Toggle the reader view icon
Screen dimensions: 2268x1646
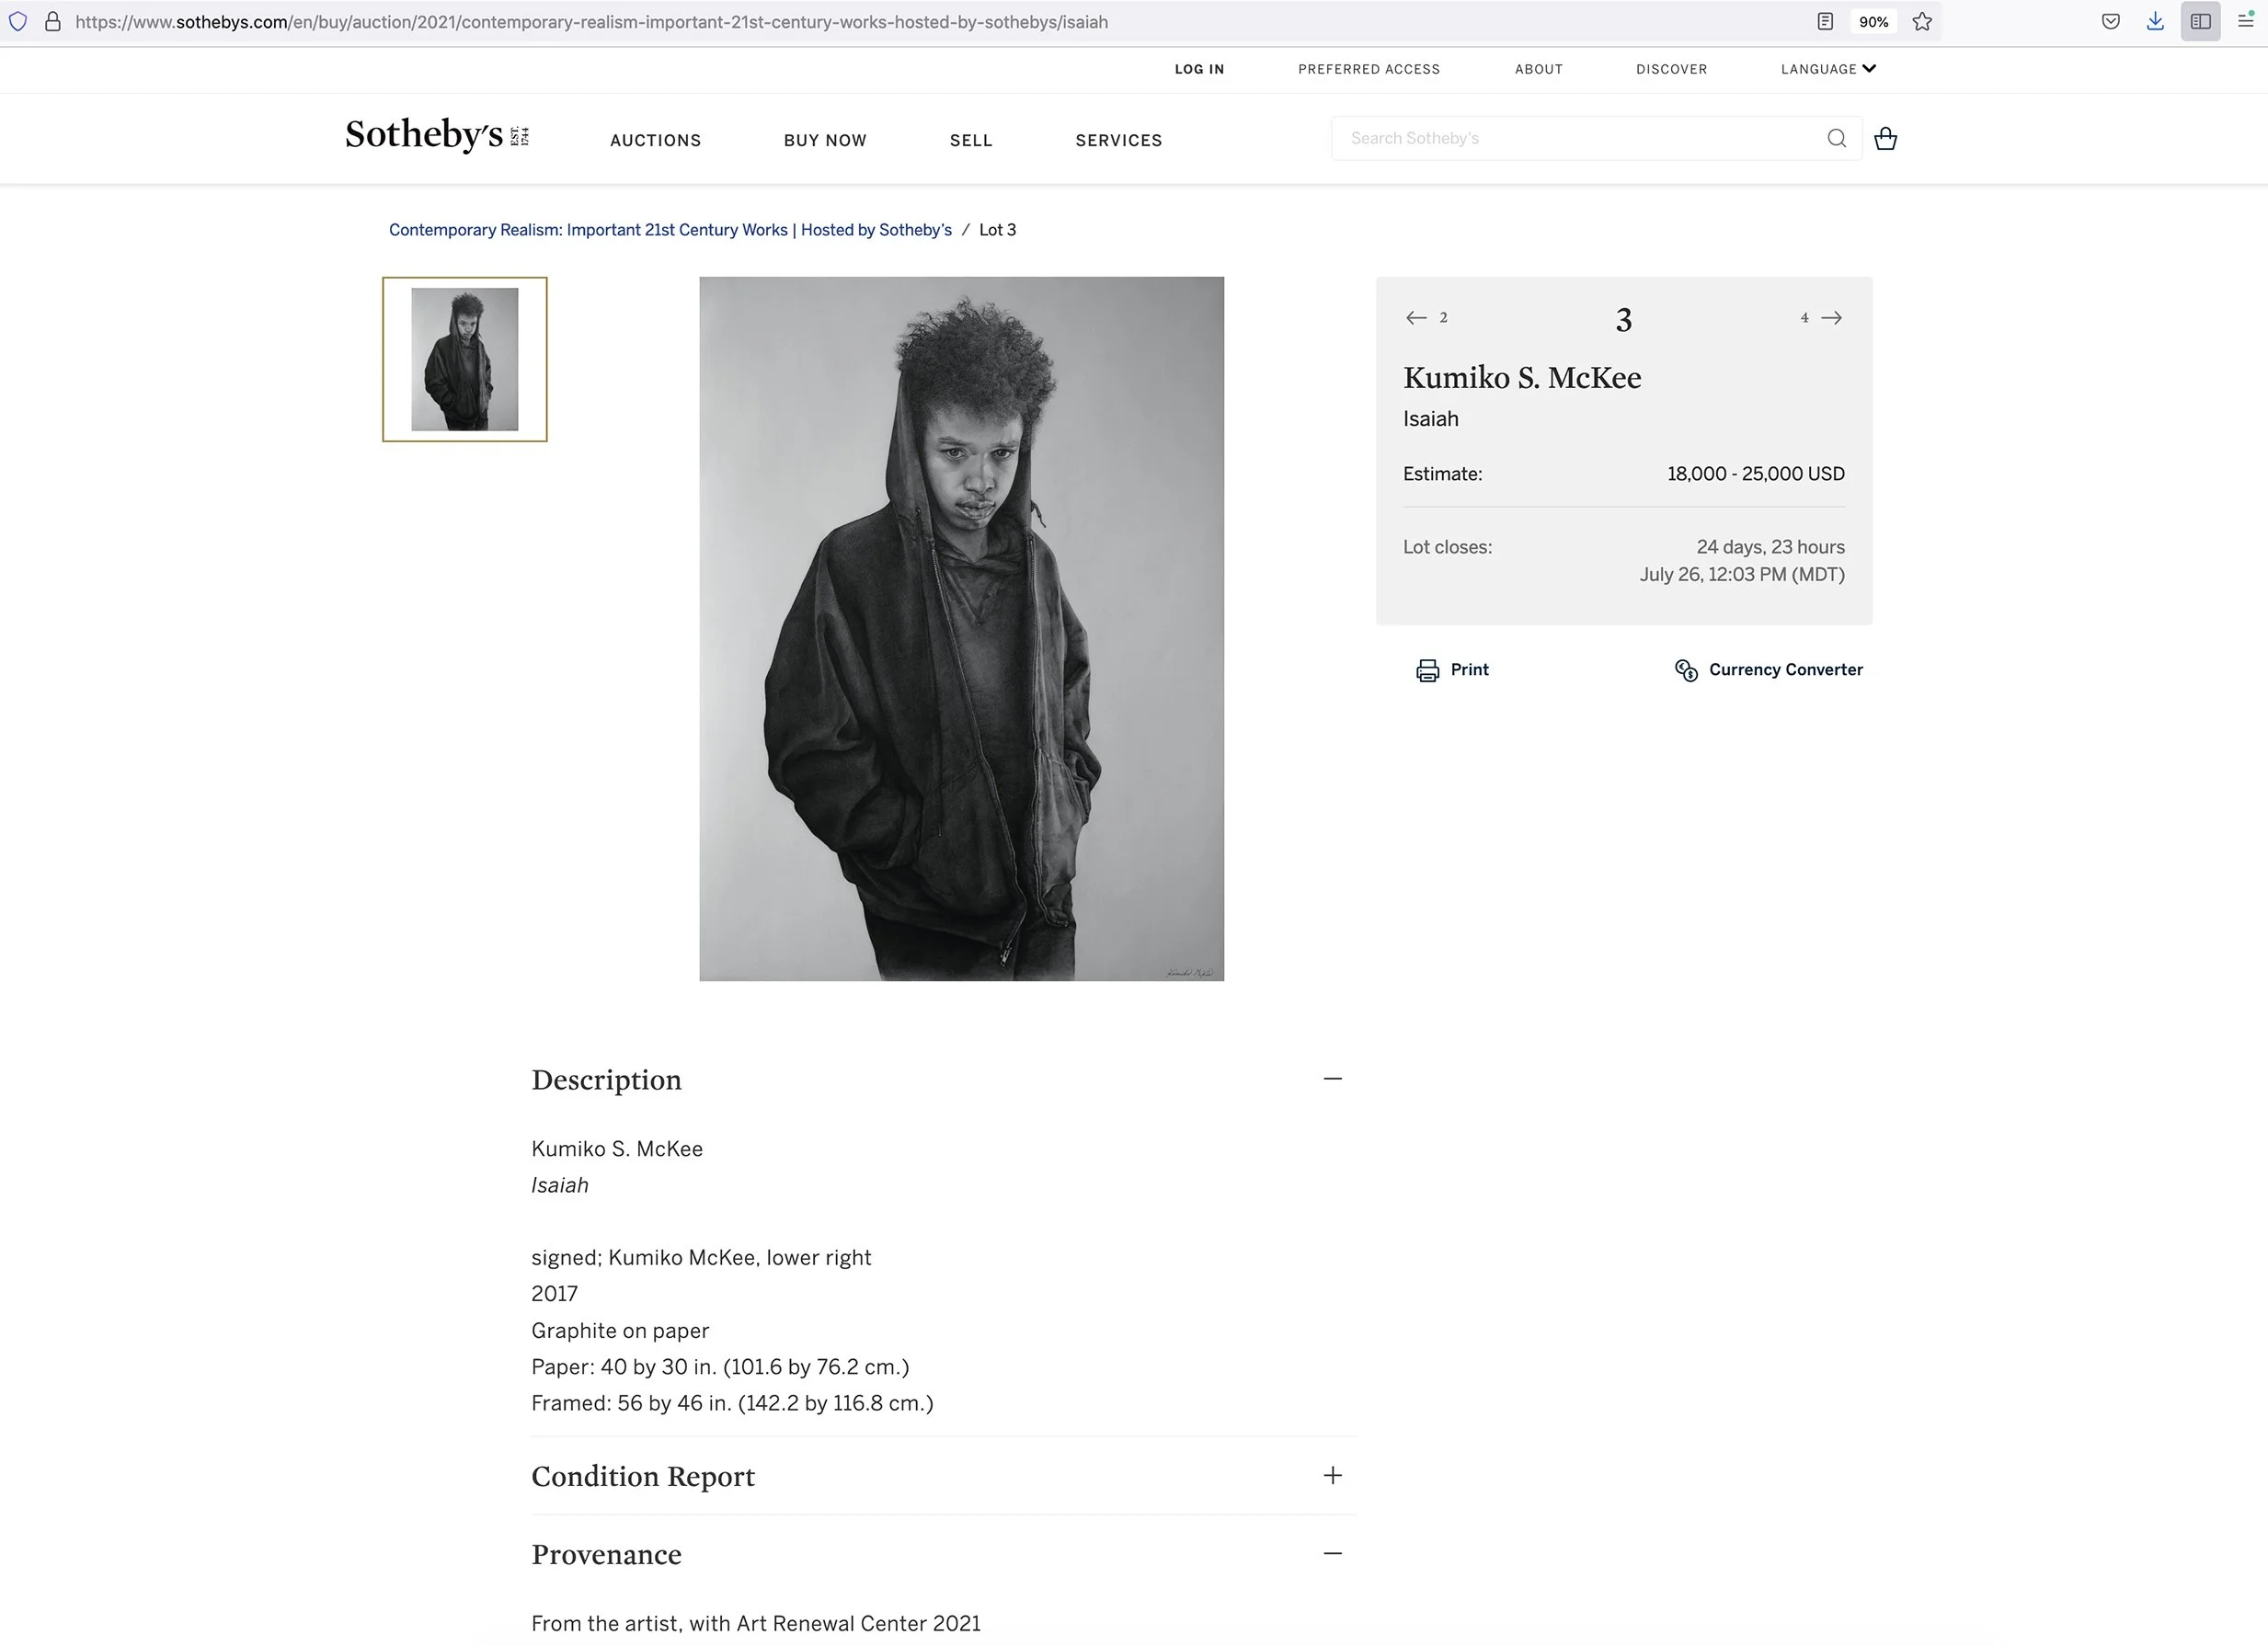click(x=1825, y=22)
